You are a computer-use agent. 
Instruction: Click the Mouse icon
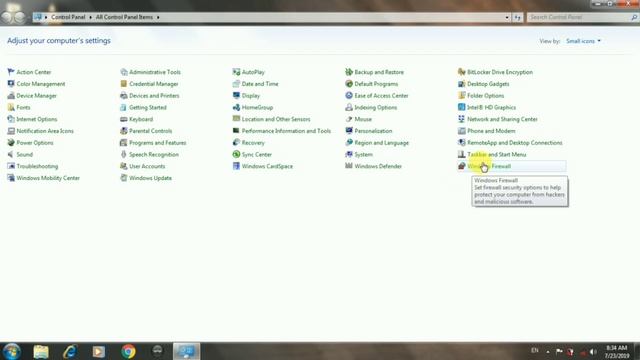click(349, 119)
